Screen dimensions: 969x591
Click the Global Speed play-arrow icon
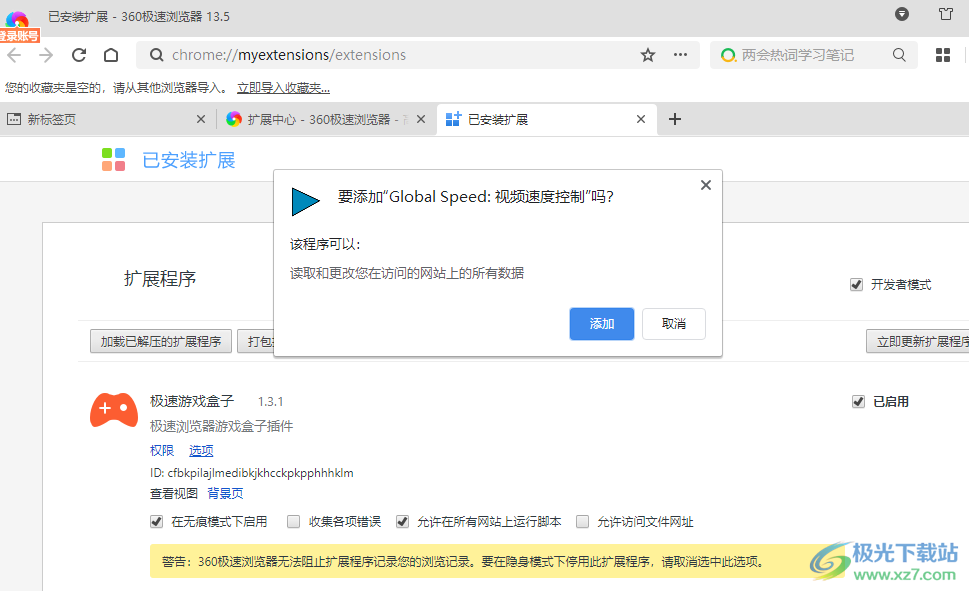point(305,202)
